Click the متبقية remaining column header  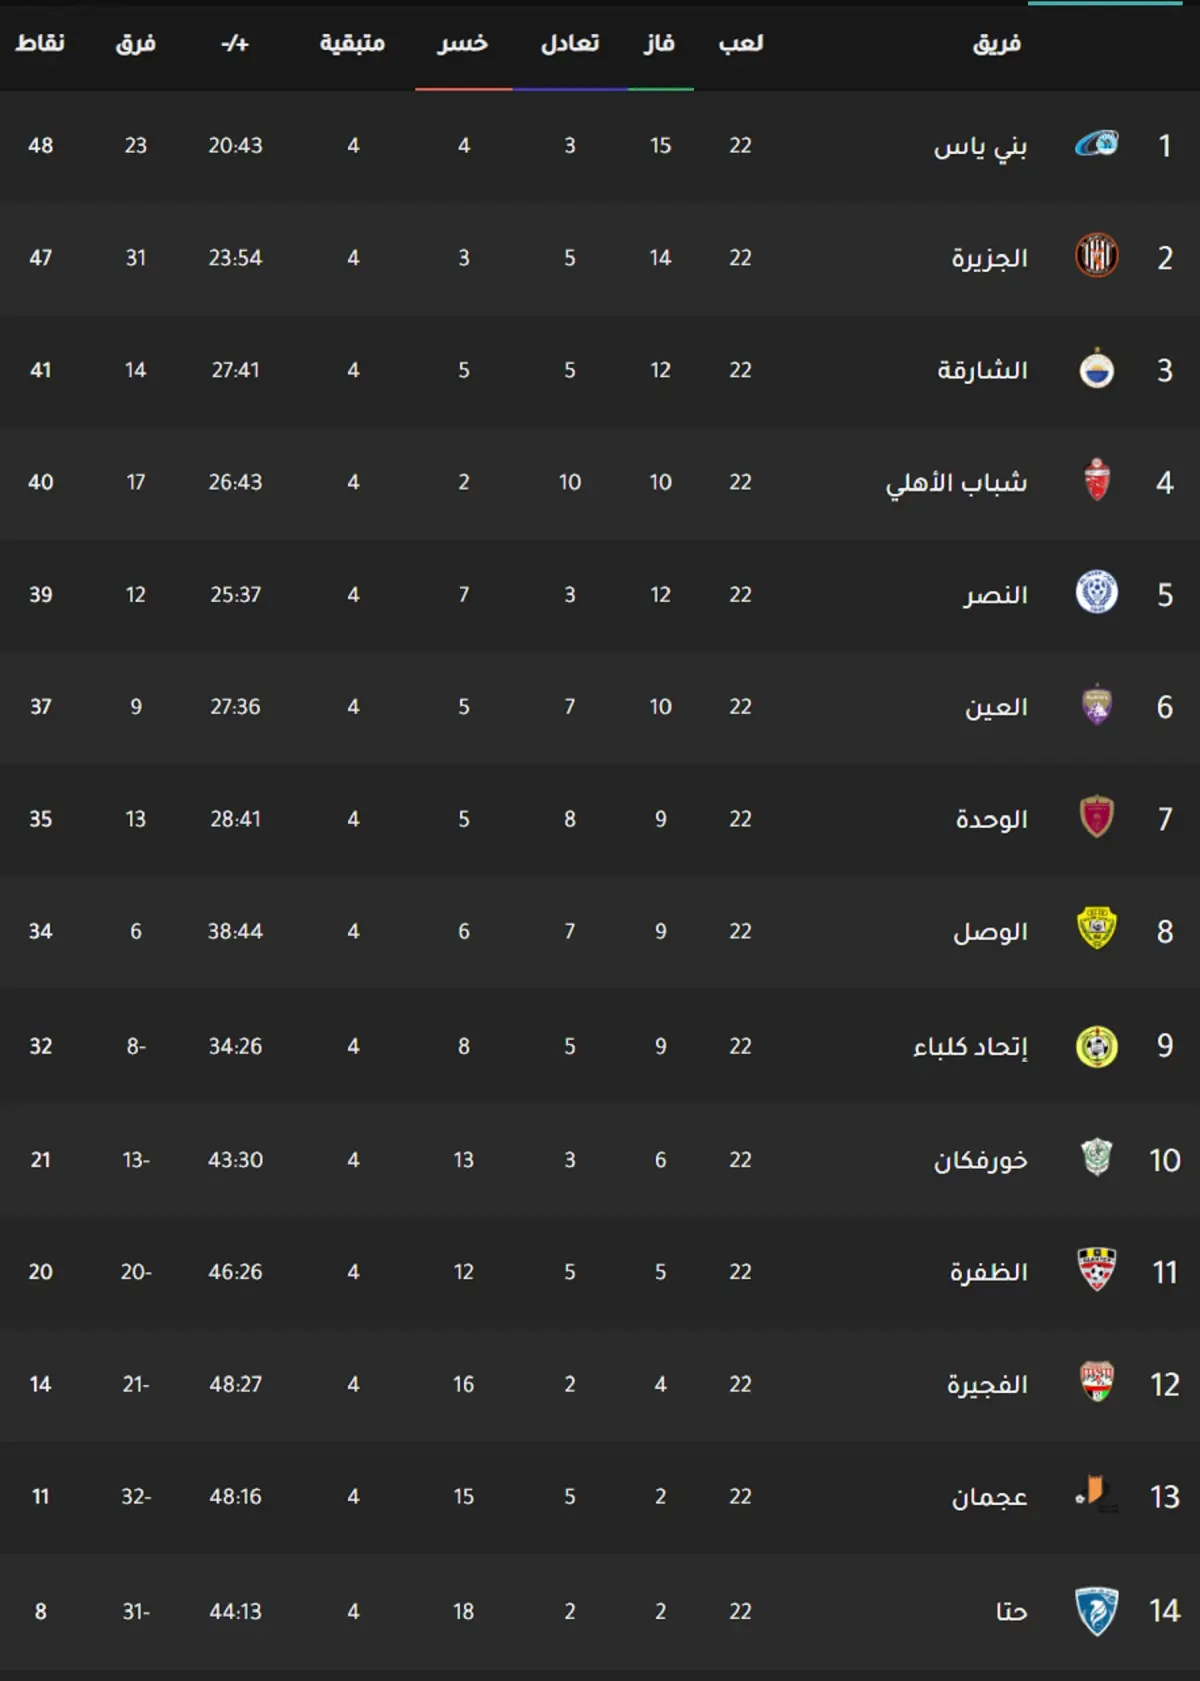(x=352, y=43)
